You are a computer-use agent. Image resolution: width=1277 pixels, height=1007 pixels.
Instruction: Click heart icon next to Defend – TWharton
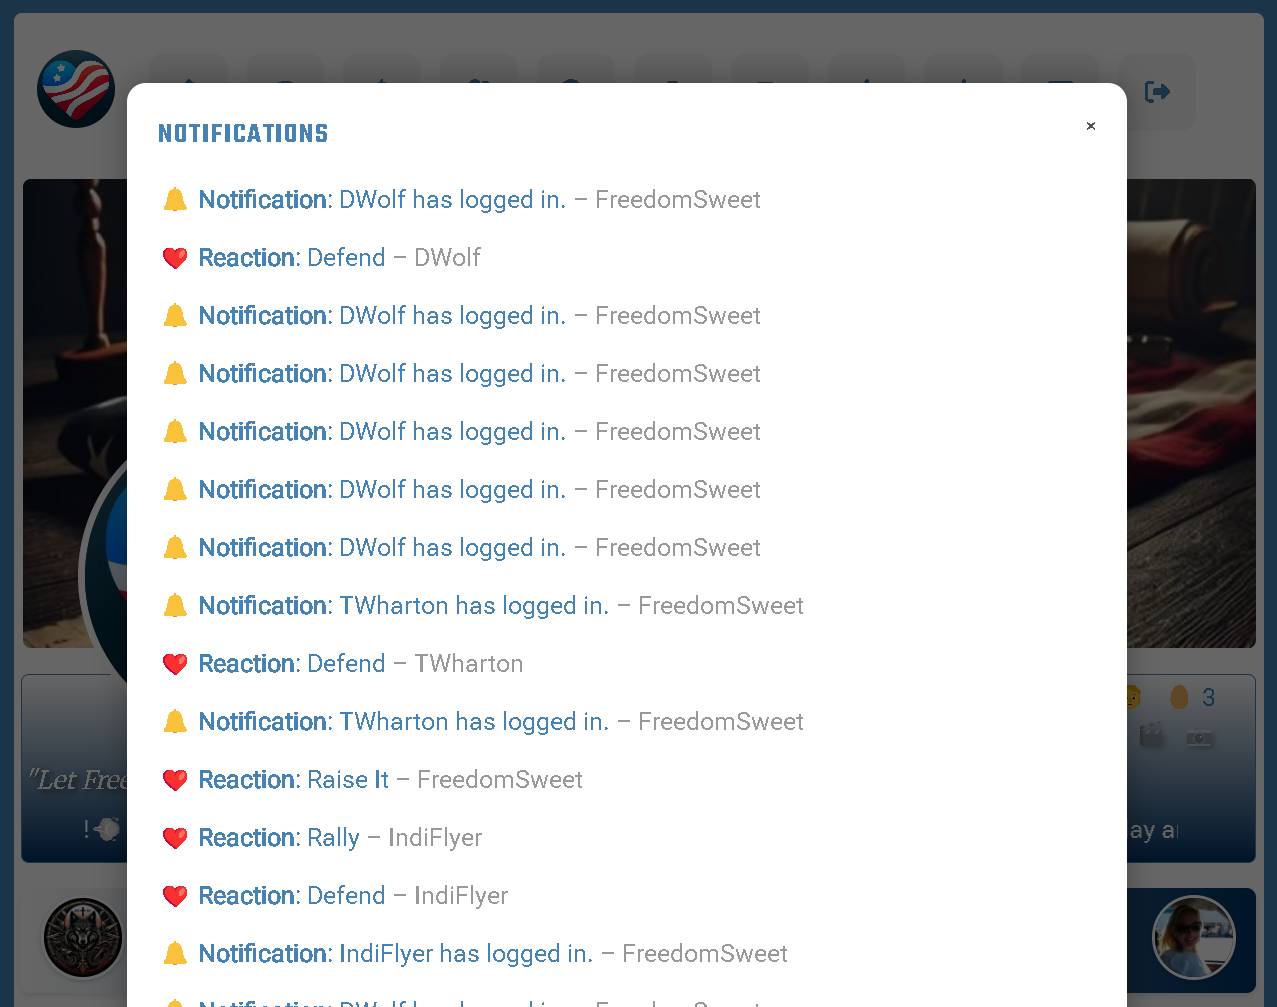tap(175, 664)
